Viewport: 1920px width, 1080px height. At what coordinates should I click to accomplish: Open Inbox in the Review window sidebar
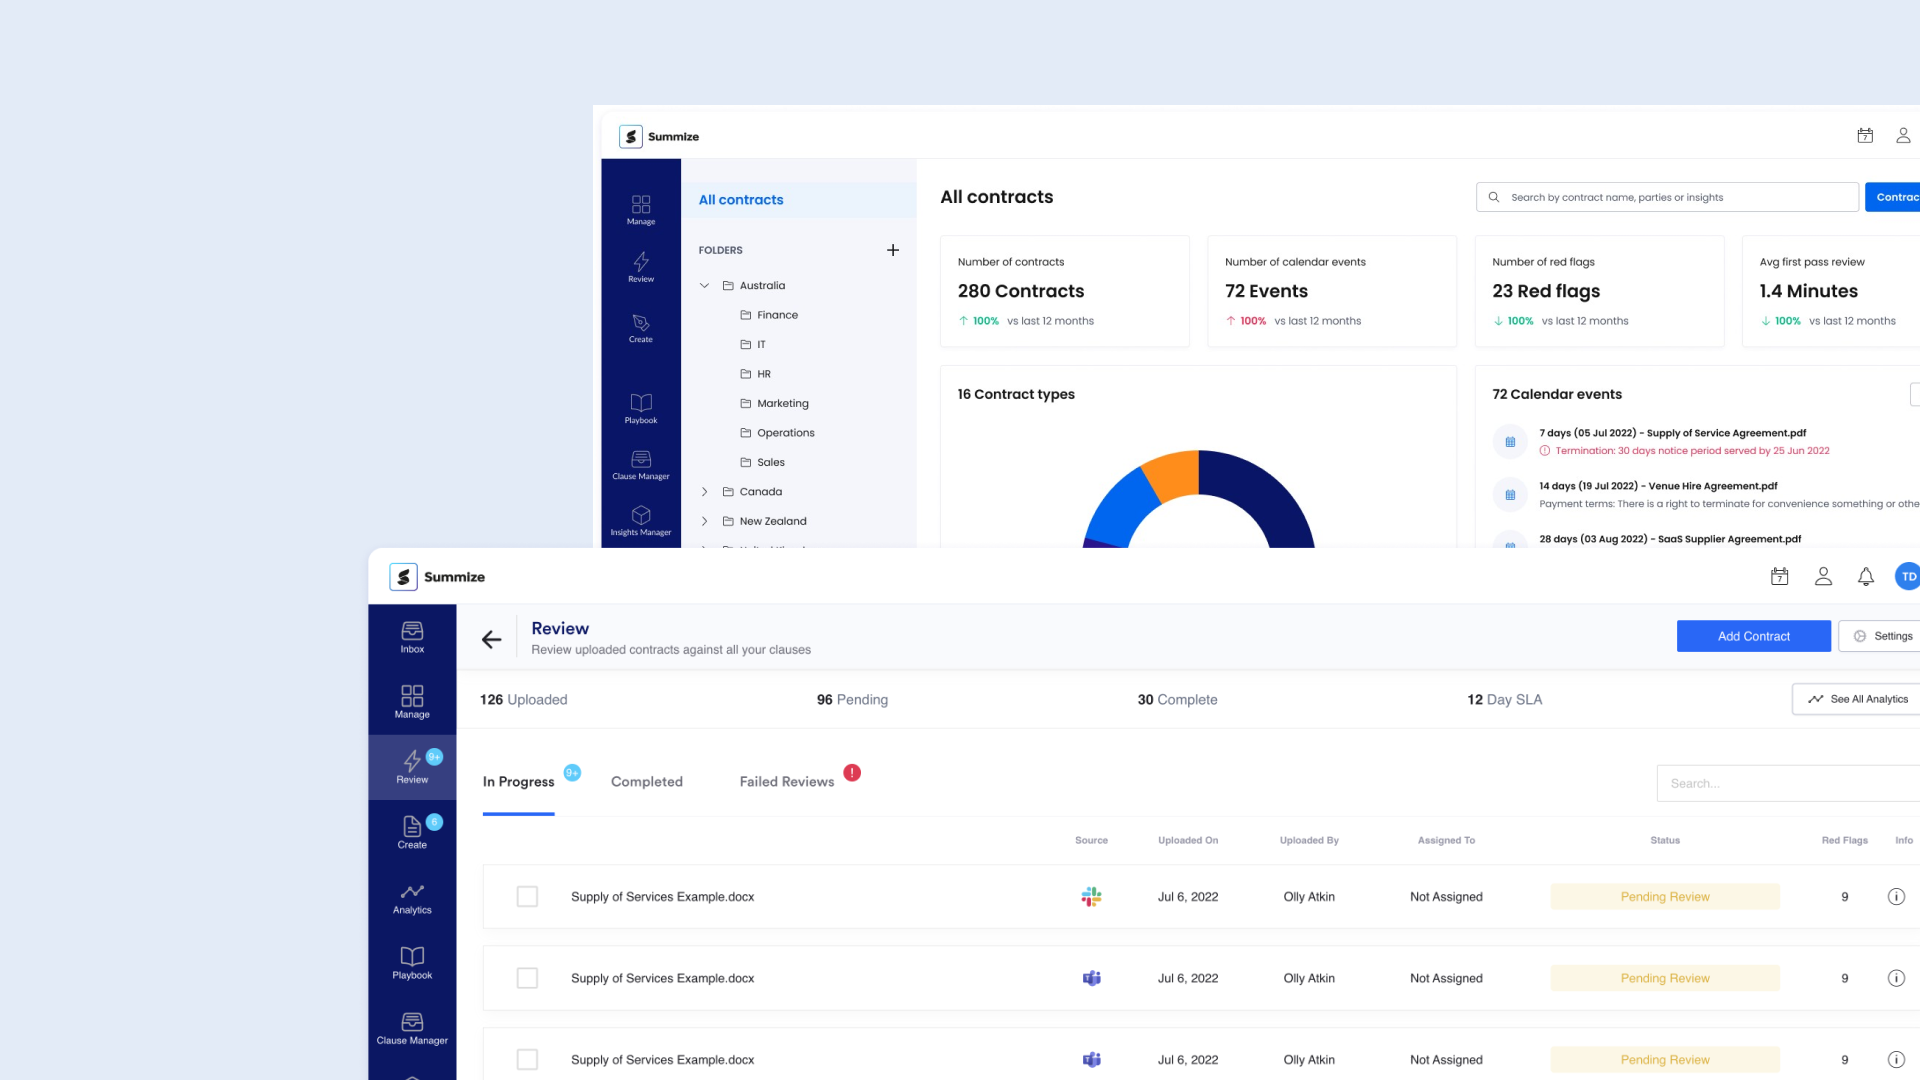pos(412,637)
